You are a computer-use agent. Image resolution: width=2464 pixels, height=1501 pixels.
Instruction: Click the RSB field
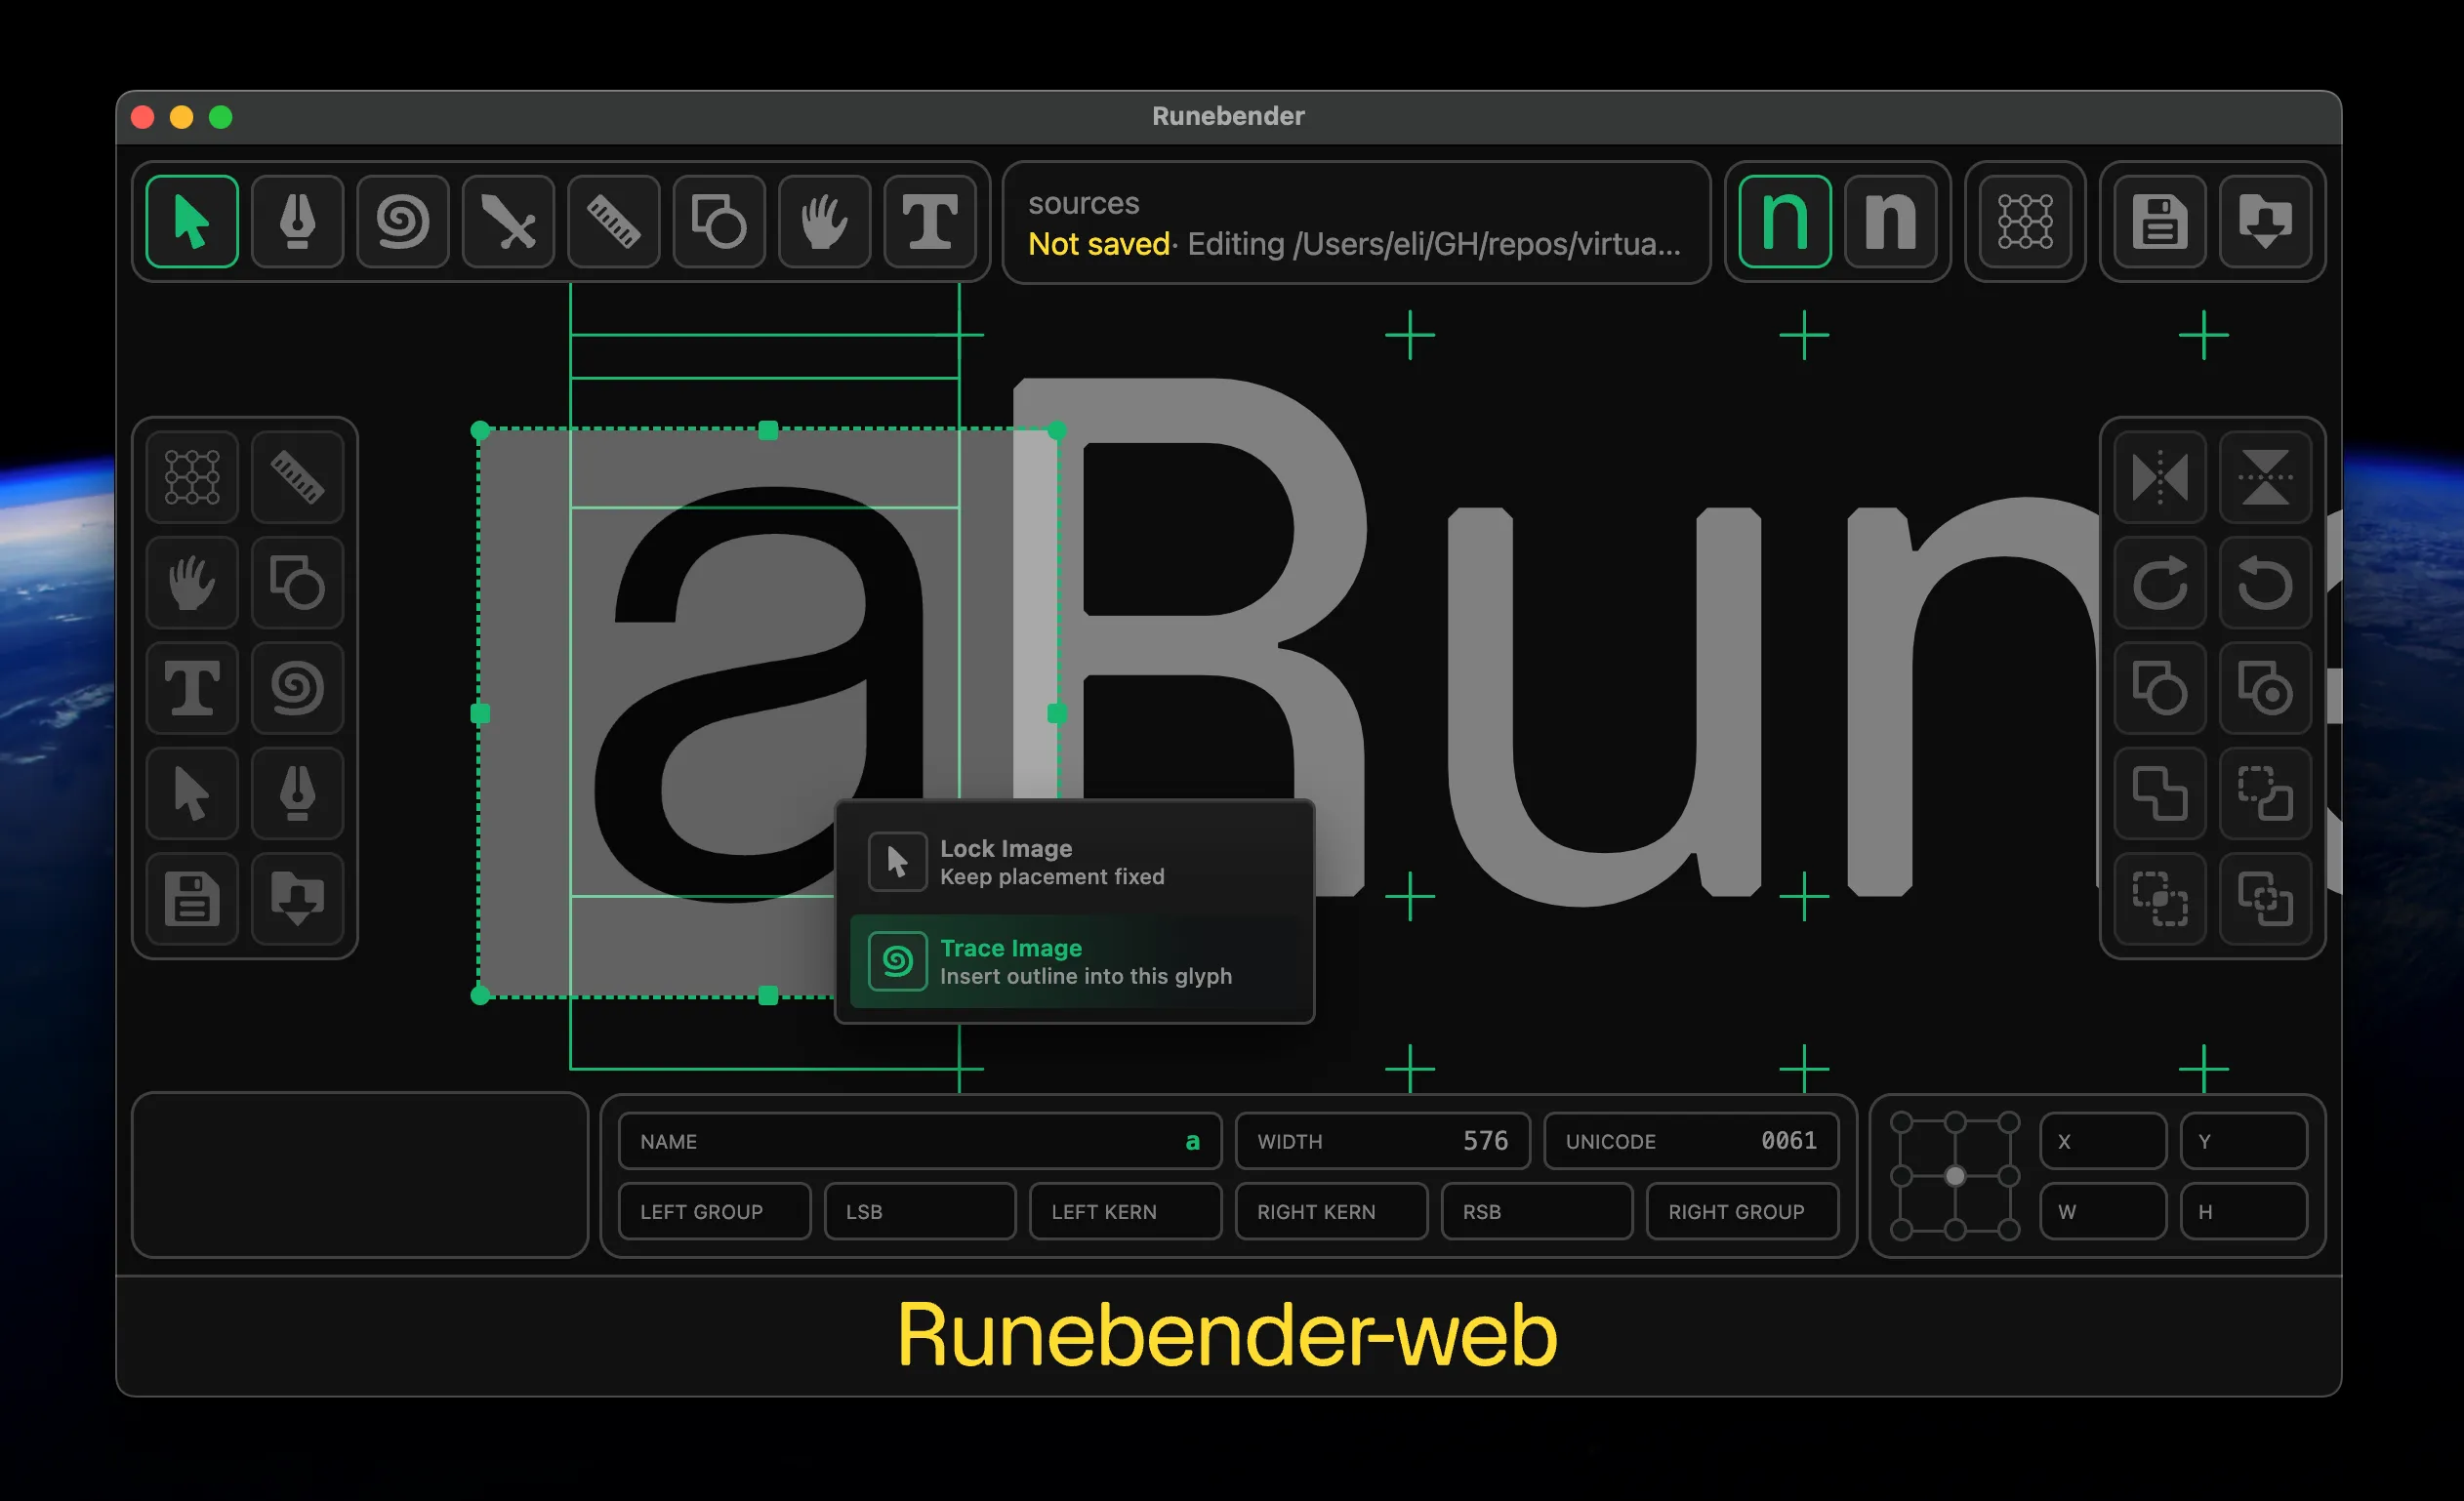1537,1211
